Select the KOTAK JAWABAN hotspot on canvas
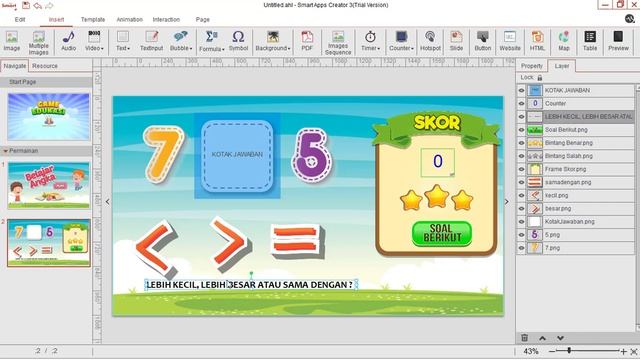 point(237,156)
